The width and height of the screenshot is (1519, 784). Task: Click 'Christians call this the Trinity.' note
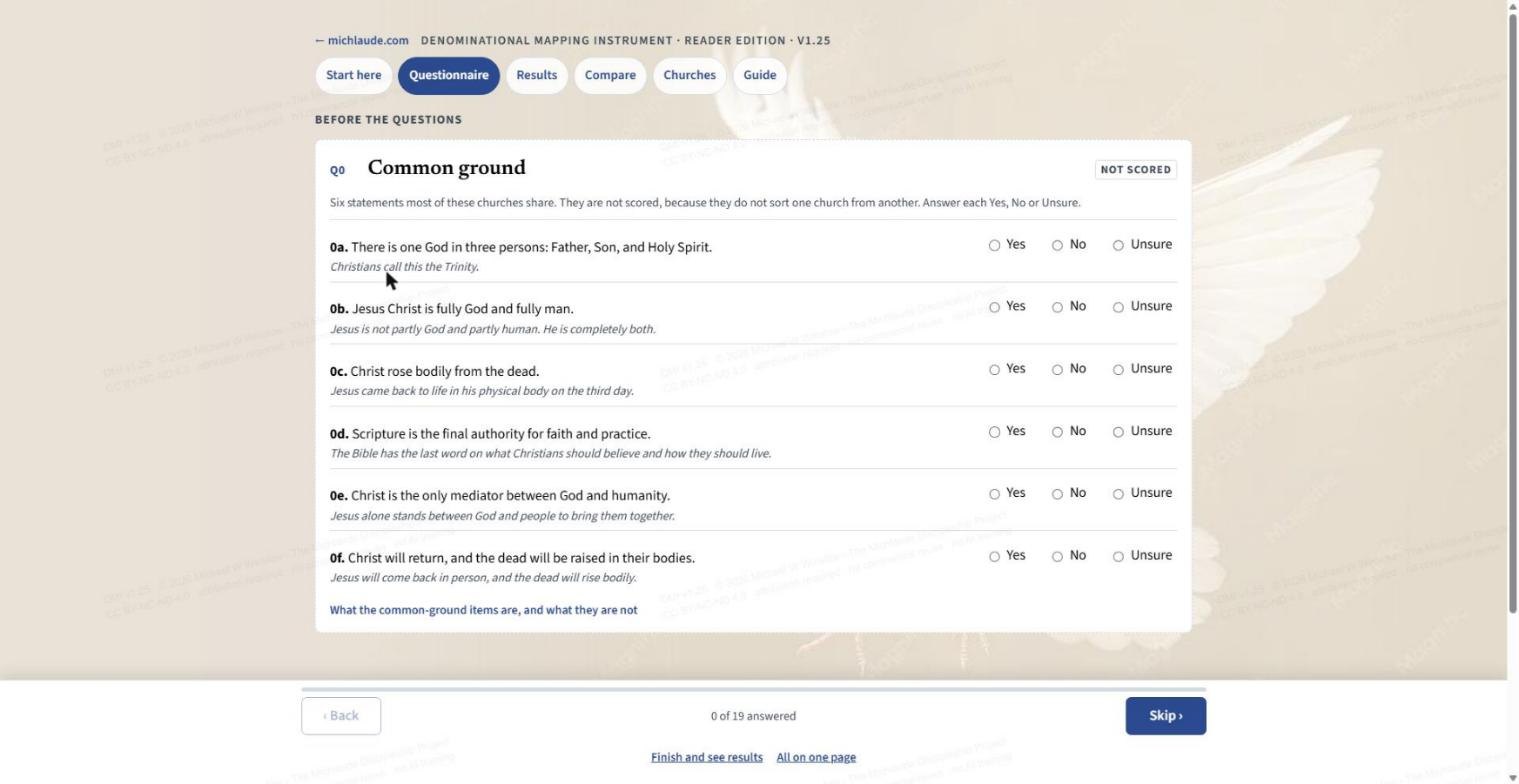404,267
